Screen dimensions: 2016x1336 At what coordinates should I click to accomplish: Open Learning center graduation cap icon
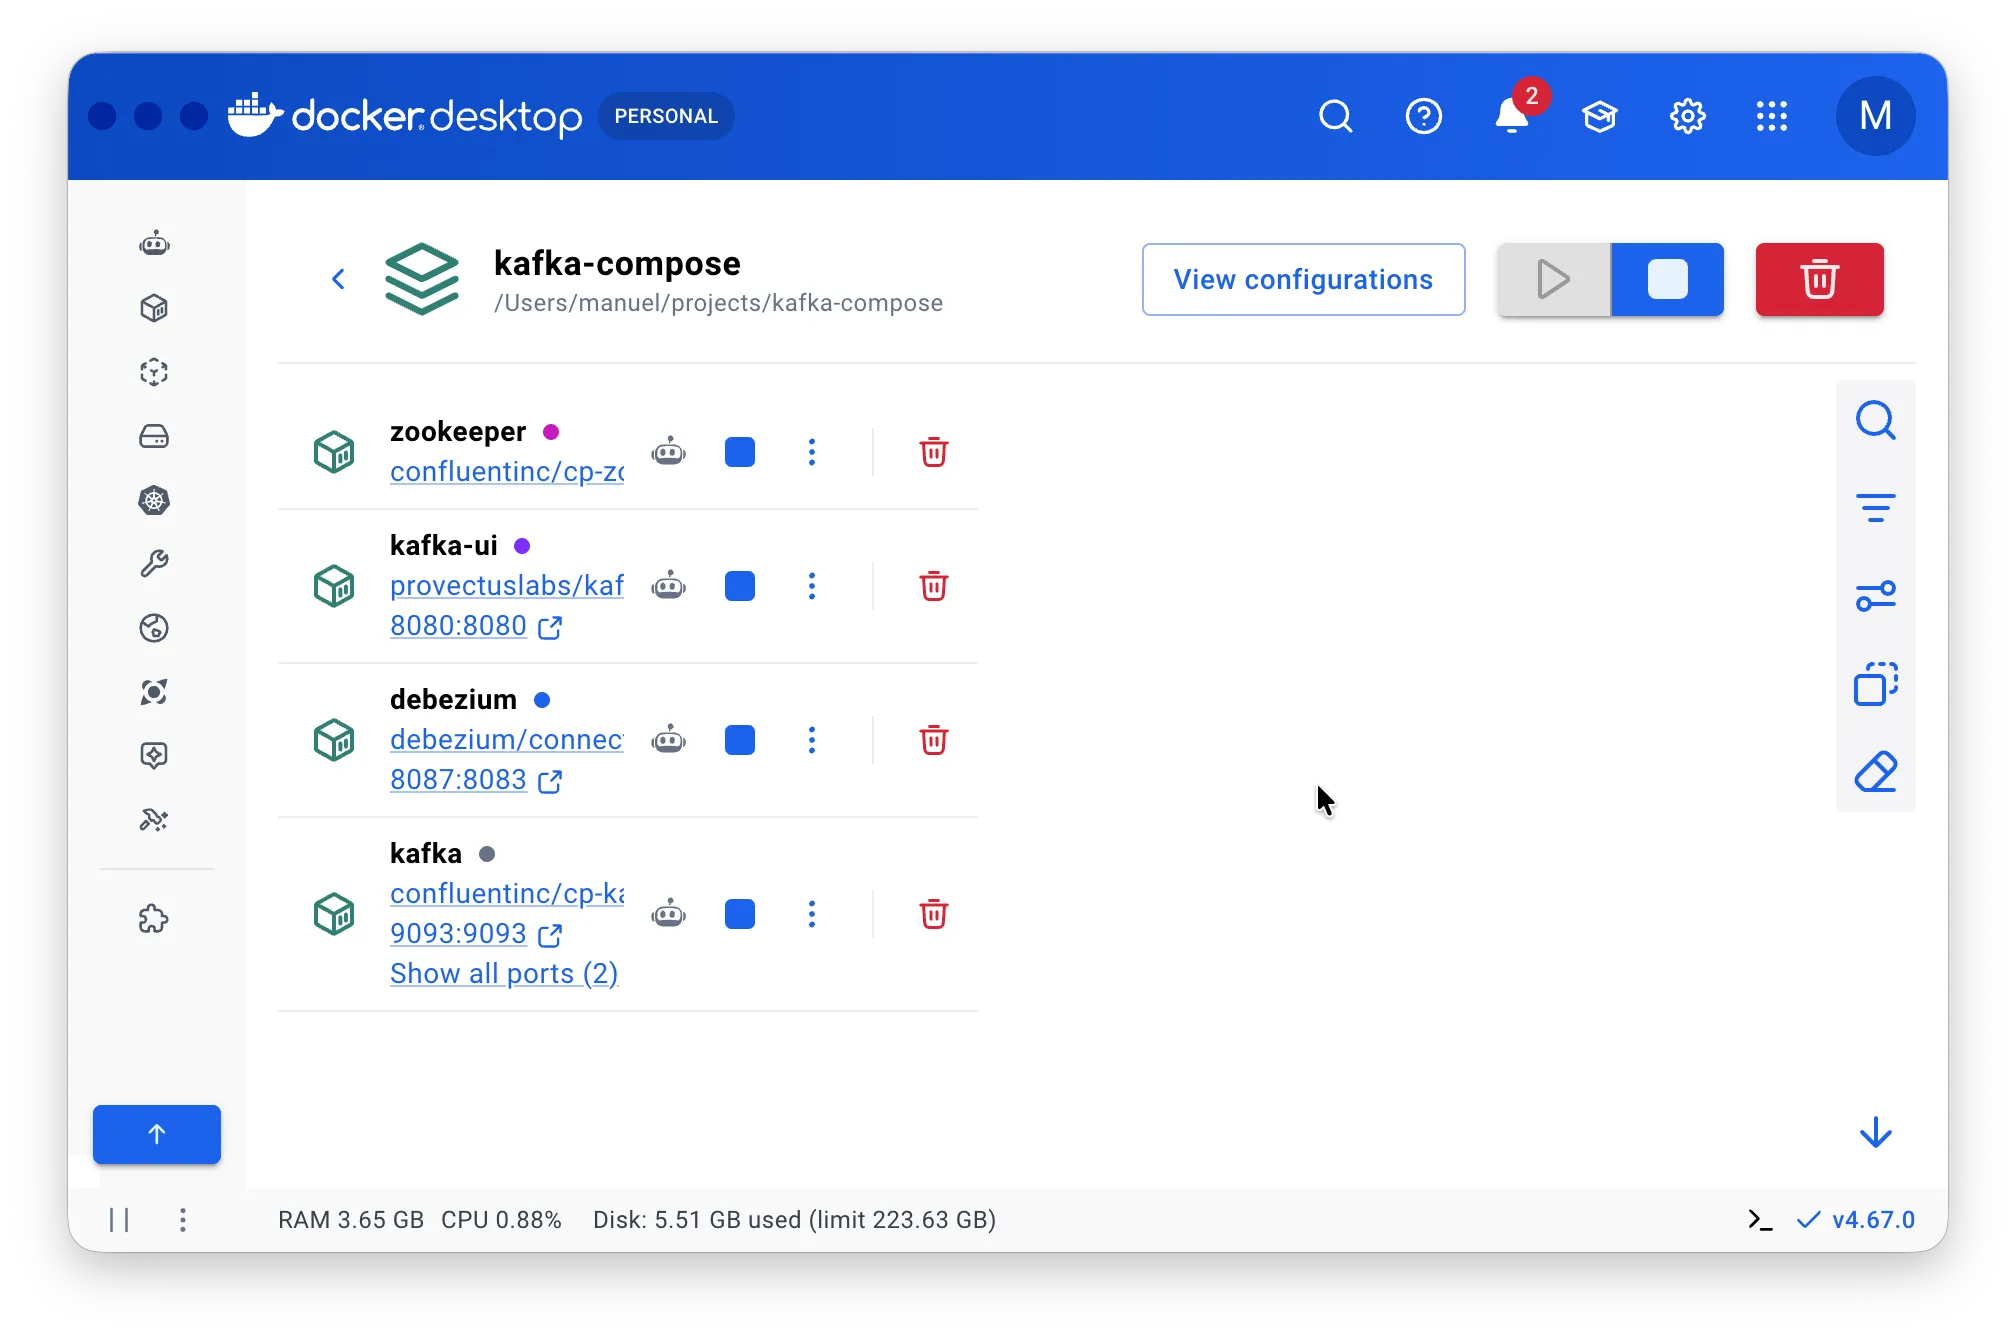1600,116
